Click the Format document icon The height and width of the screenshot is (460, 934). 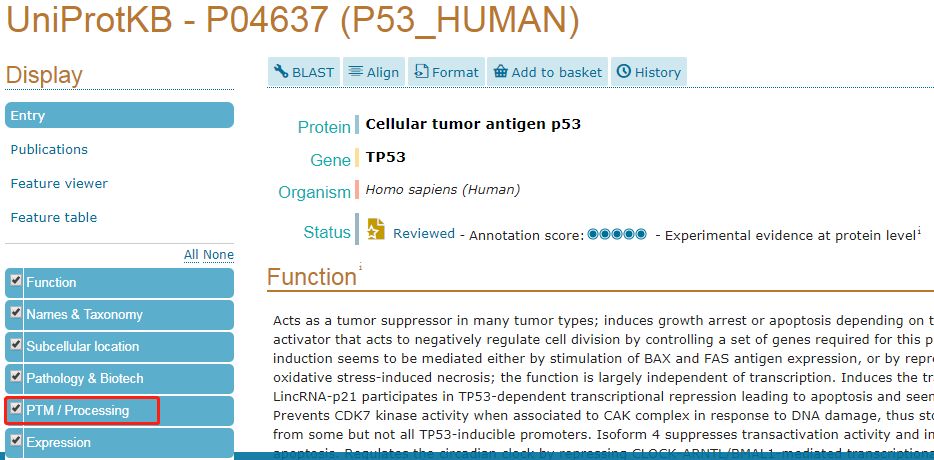pyautogui.click(x=422, y=72)
